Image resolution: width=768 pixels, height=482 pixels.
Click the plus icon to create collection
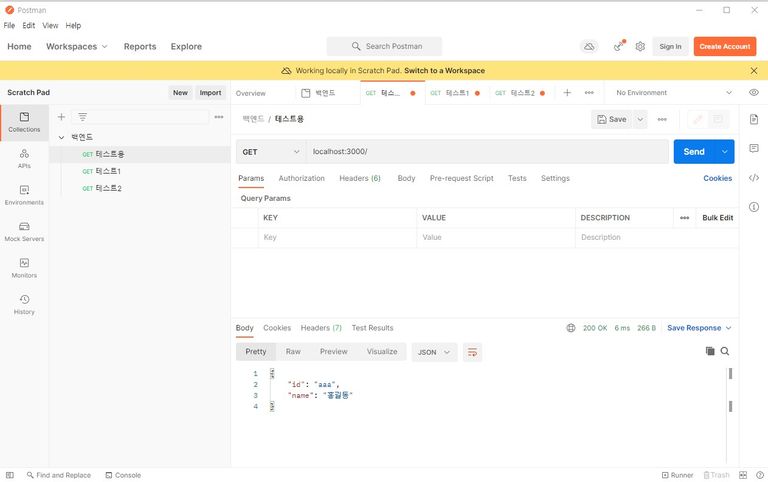tap(61, 117)
